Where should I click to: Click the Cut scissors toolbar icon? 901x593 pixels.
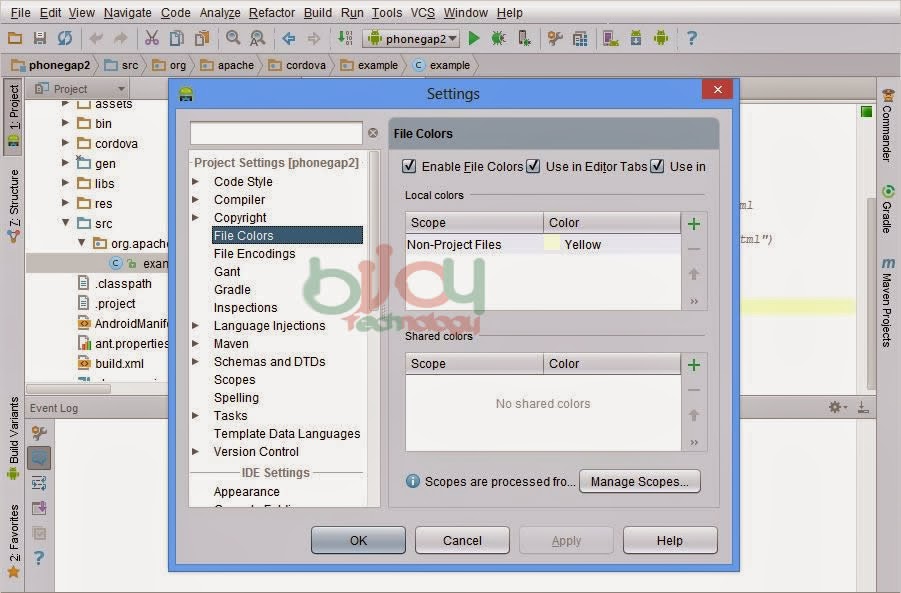point(152,38)
